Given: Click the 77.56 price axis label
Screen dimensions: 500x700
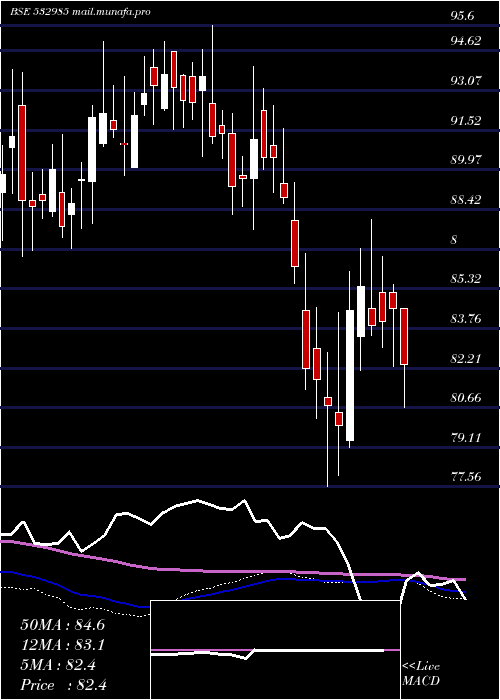Looking at the screenshot, I should 466,477.
